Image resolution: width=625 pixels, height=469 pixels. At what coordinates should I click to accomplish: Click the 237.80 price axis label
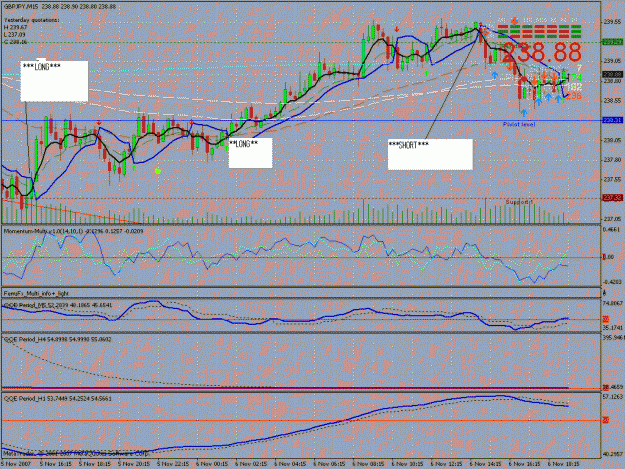click(613, 160)
